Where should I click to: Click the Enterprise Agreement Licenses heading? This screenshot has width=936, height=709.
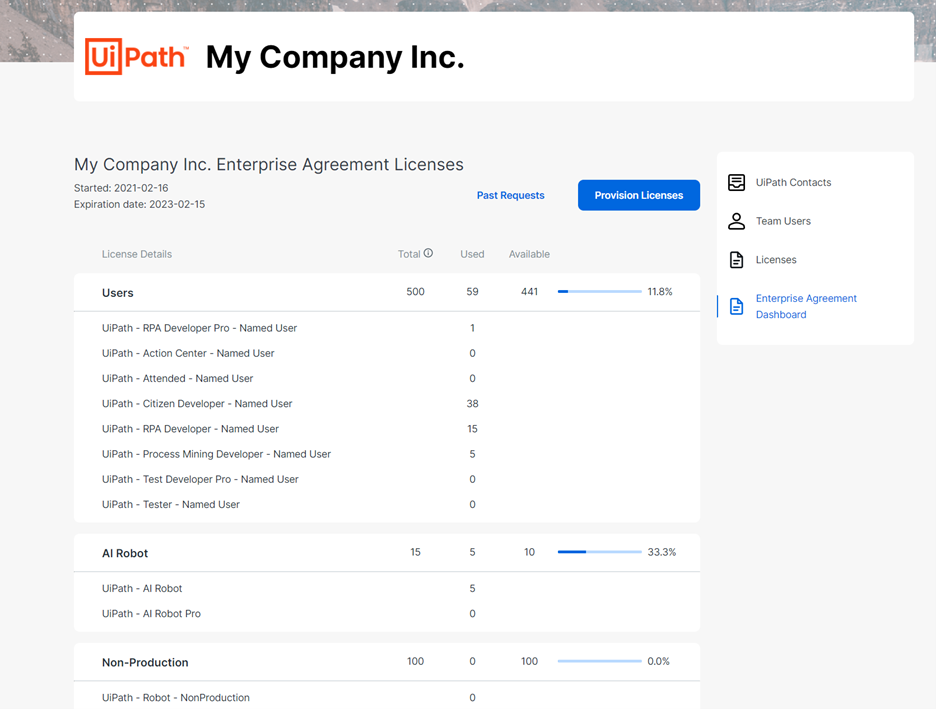(269, 164)
